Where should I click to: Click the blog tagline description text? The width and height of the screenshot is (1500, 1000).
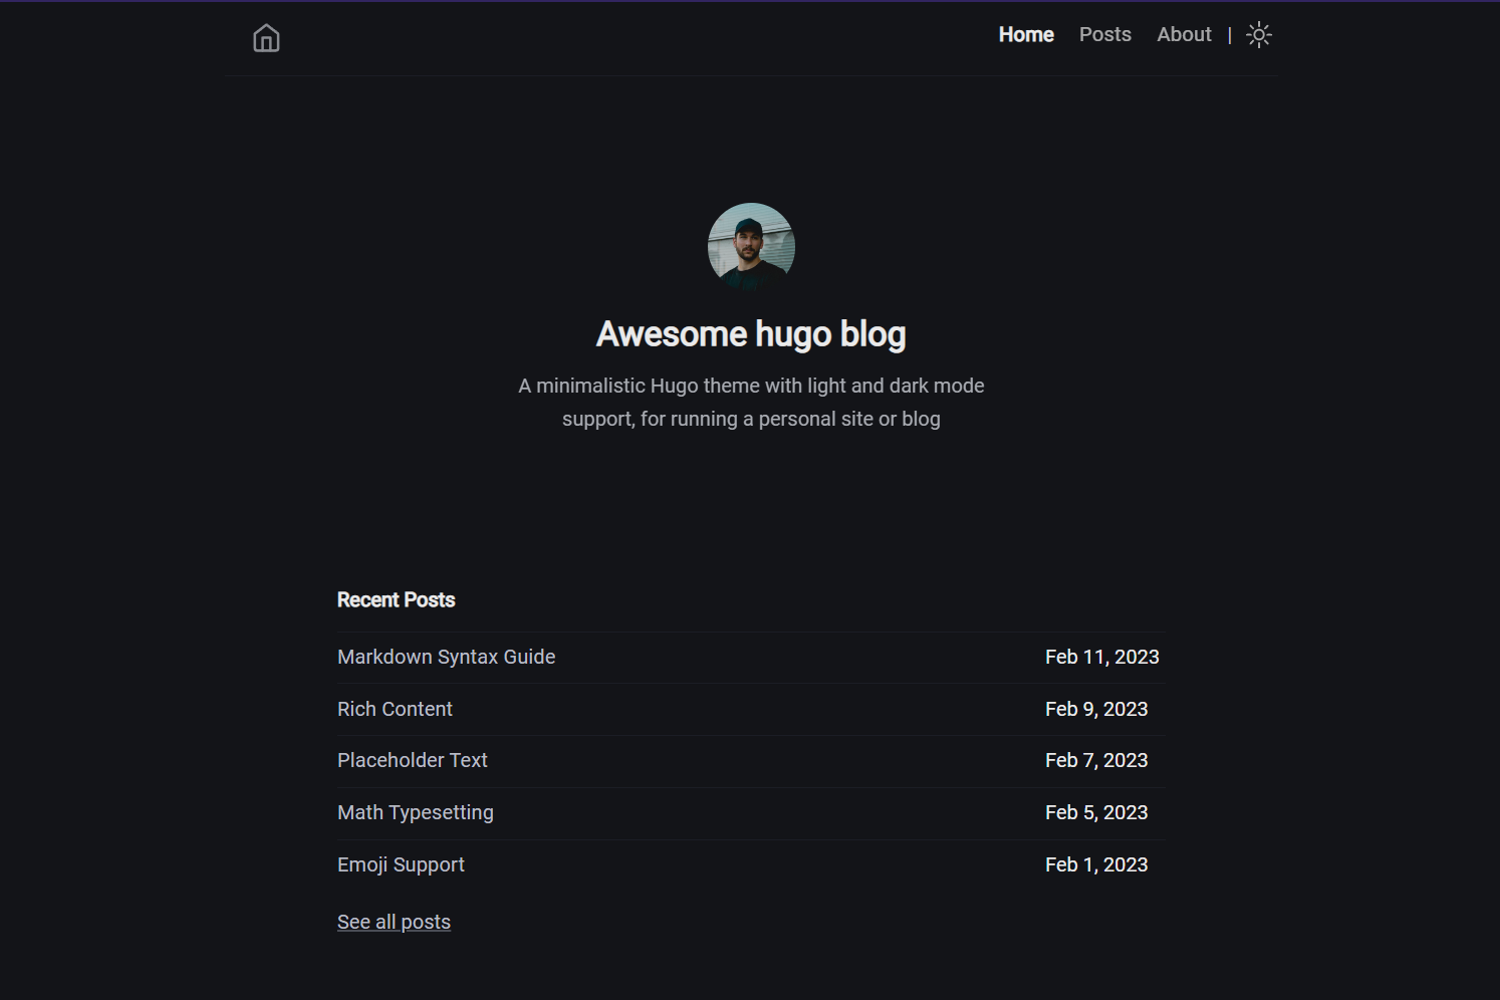(x=750, y=401)
